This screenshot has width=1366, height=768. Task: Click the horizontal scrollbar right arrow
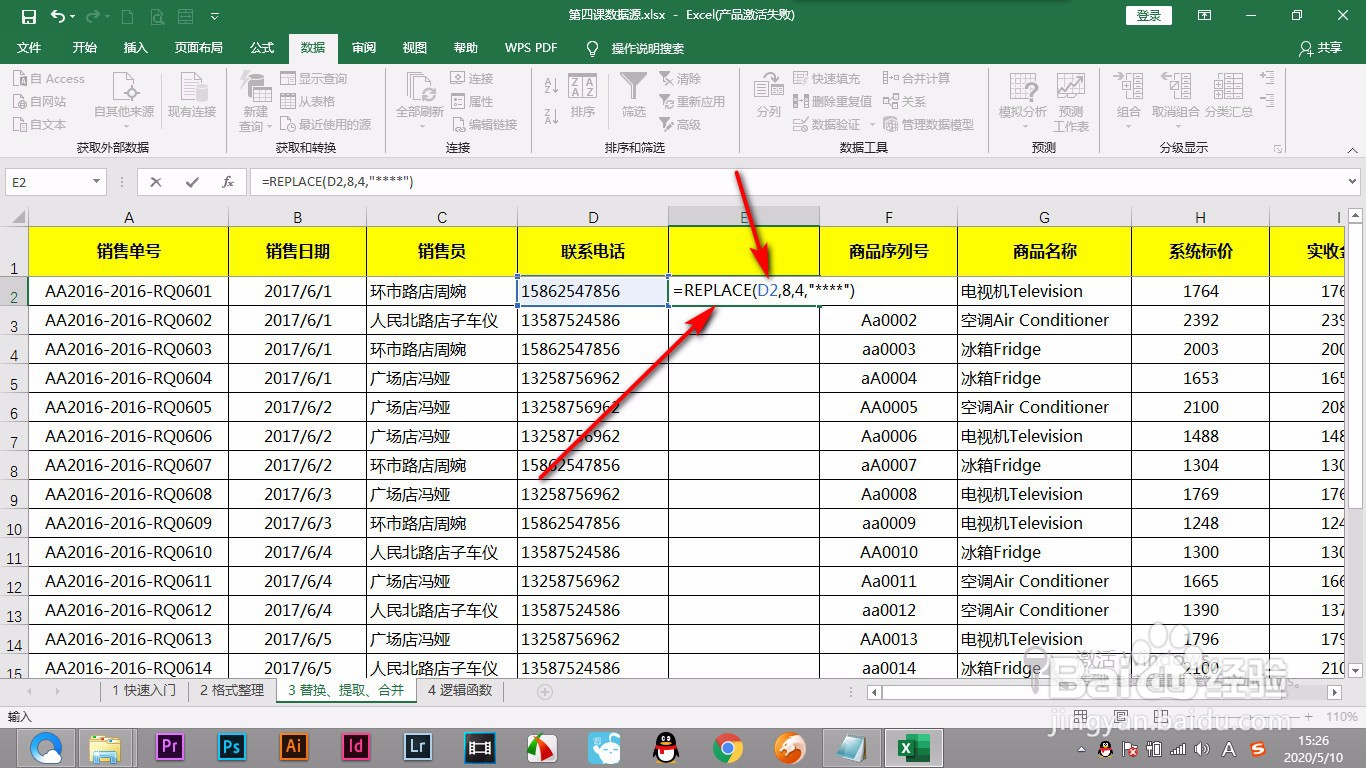(x=1334, y=691)
